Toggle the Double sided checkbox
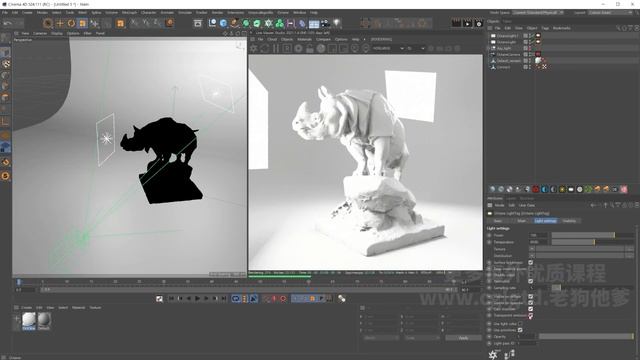 tap(531, 275)
